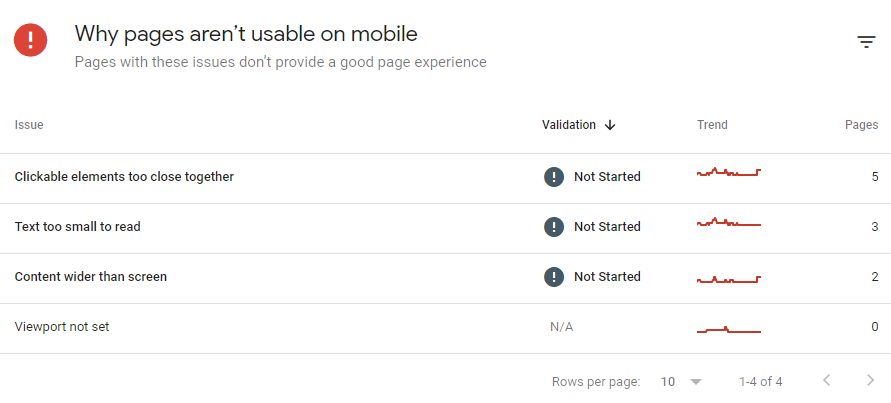Screen dimensions: 891x403
Task: Click the Trend column header
Action: point(712,125)
